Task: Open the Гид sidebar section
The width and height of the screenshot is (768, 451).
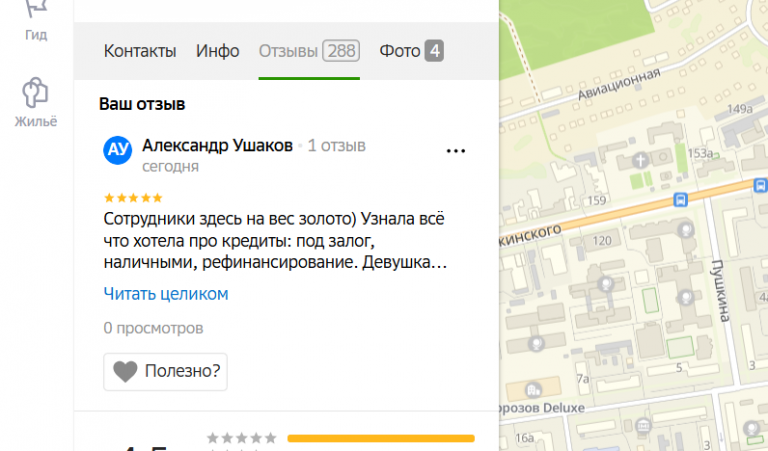Action: pos(36,21)
